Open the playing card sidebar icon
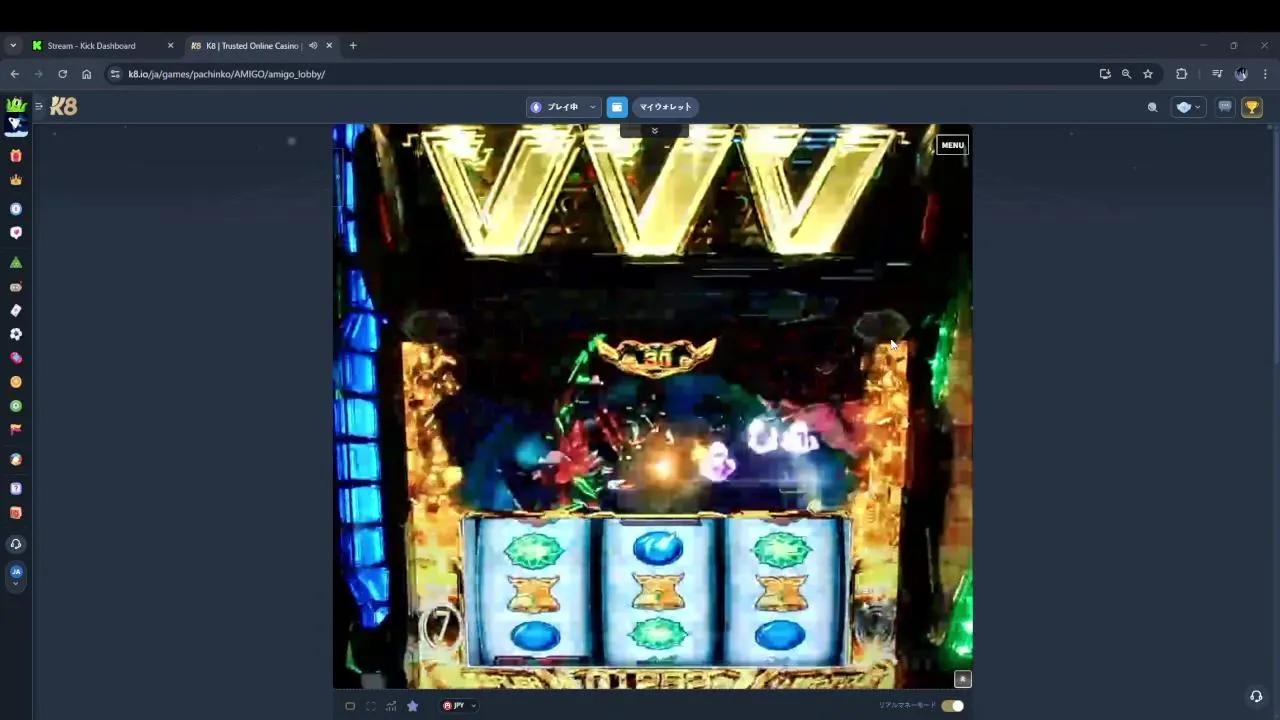The image size is (1280, 720). (x=15, y=311)
